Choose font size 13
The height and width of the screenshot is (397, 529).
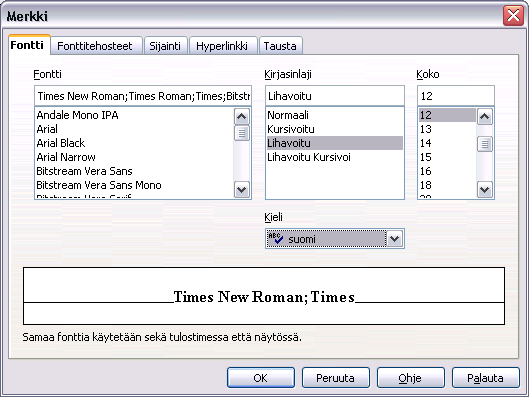(x=447, y=129)
